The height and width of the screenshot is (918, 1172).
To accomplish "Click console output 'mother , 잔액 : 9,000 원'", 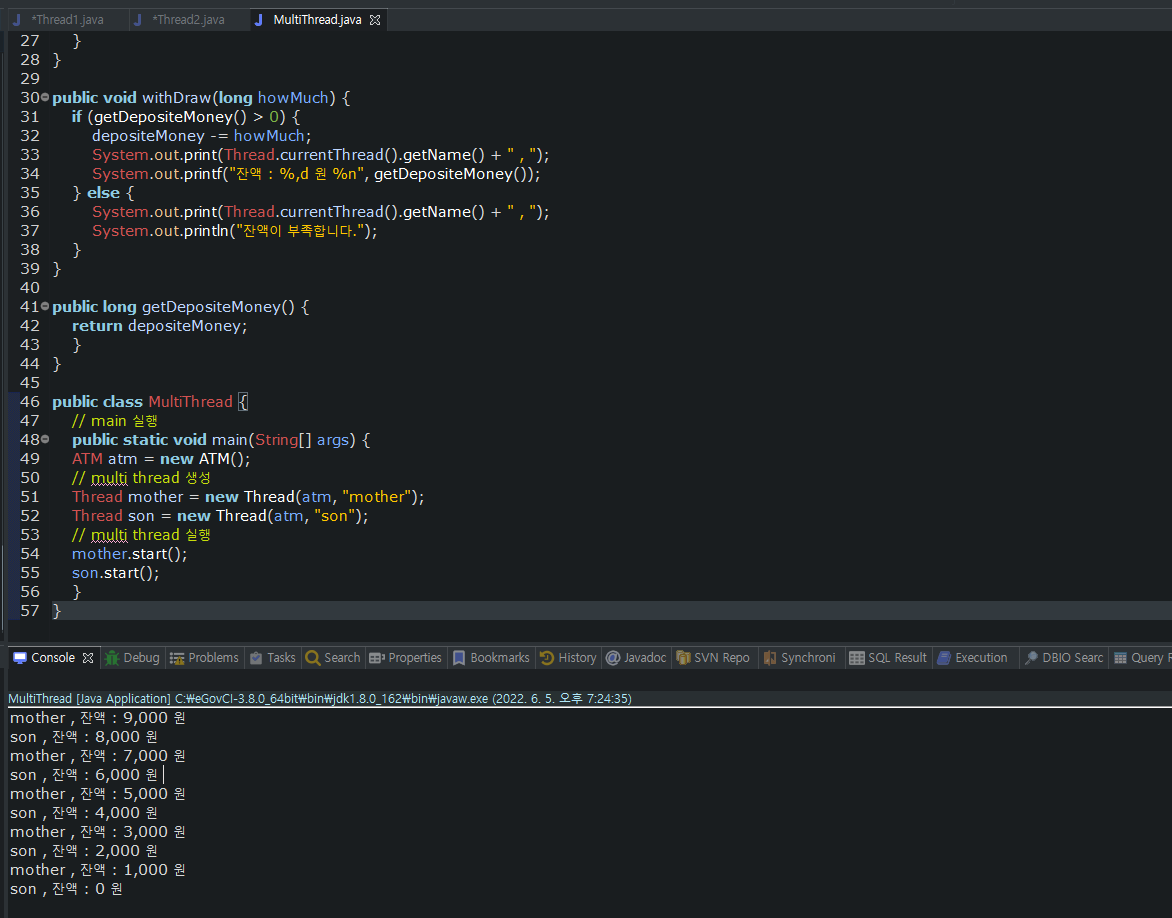I will pos(98,718).
